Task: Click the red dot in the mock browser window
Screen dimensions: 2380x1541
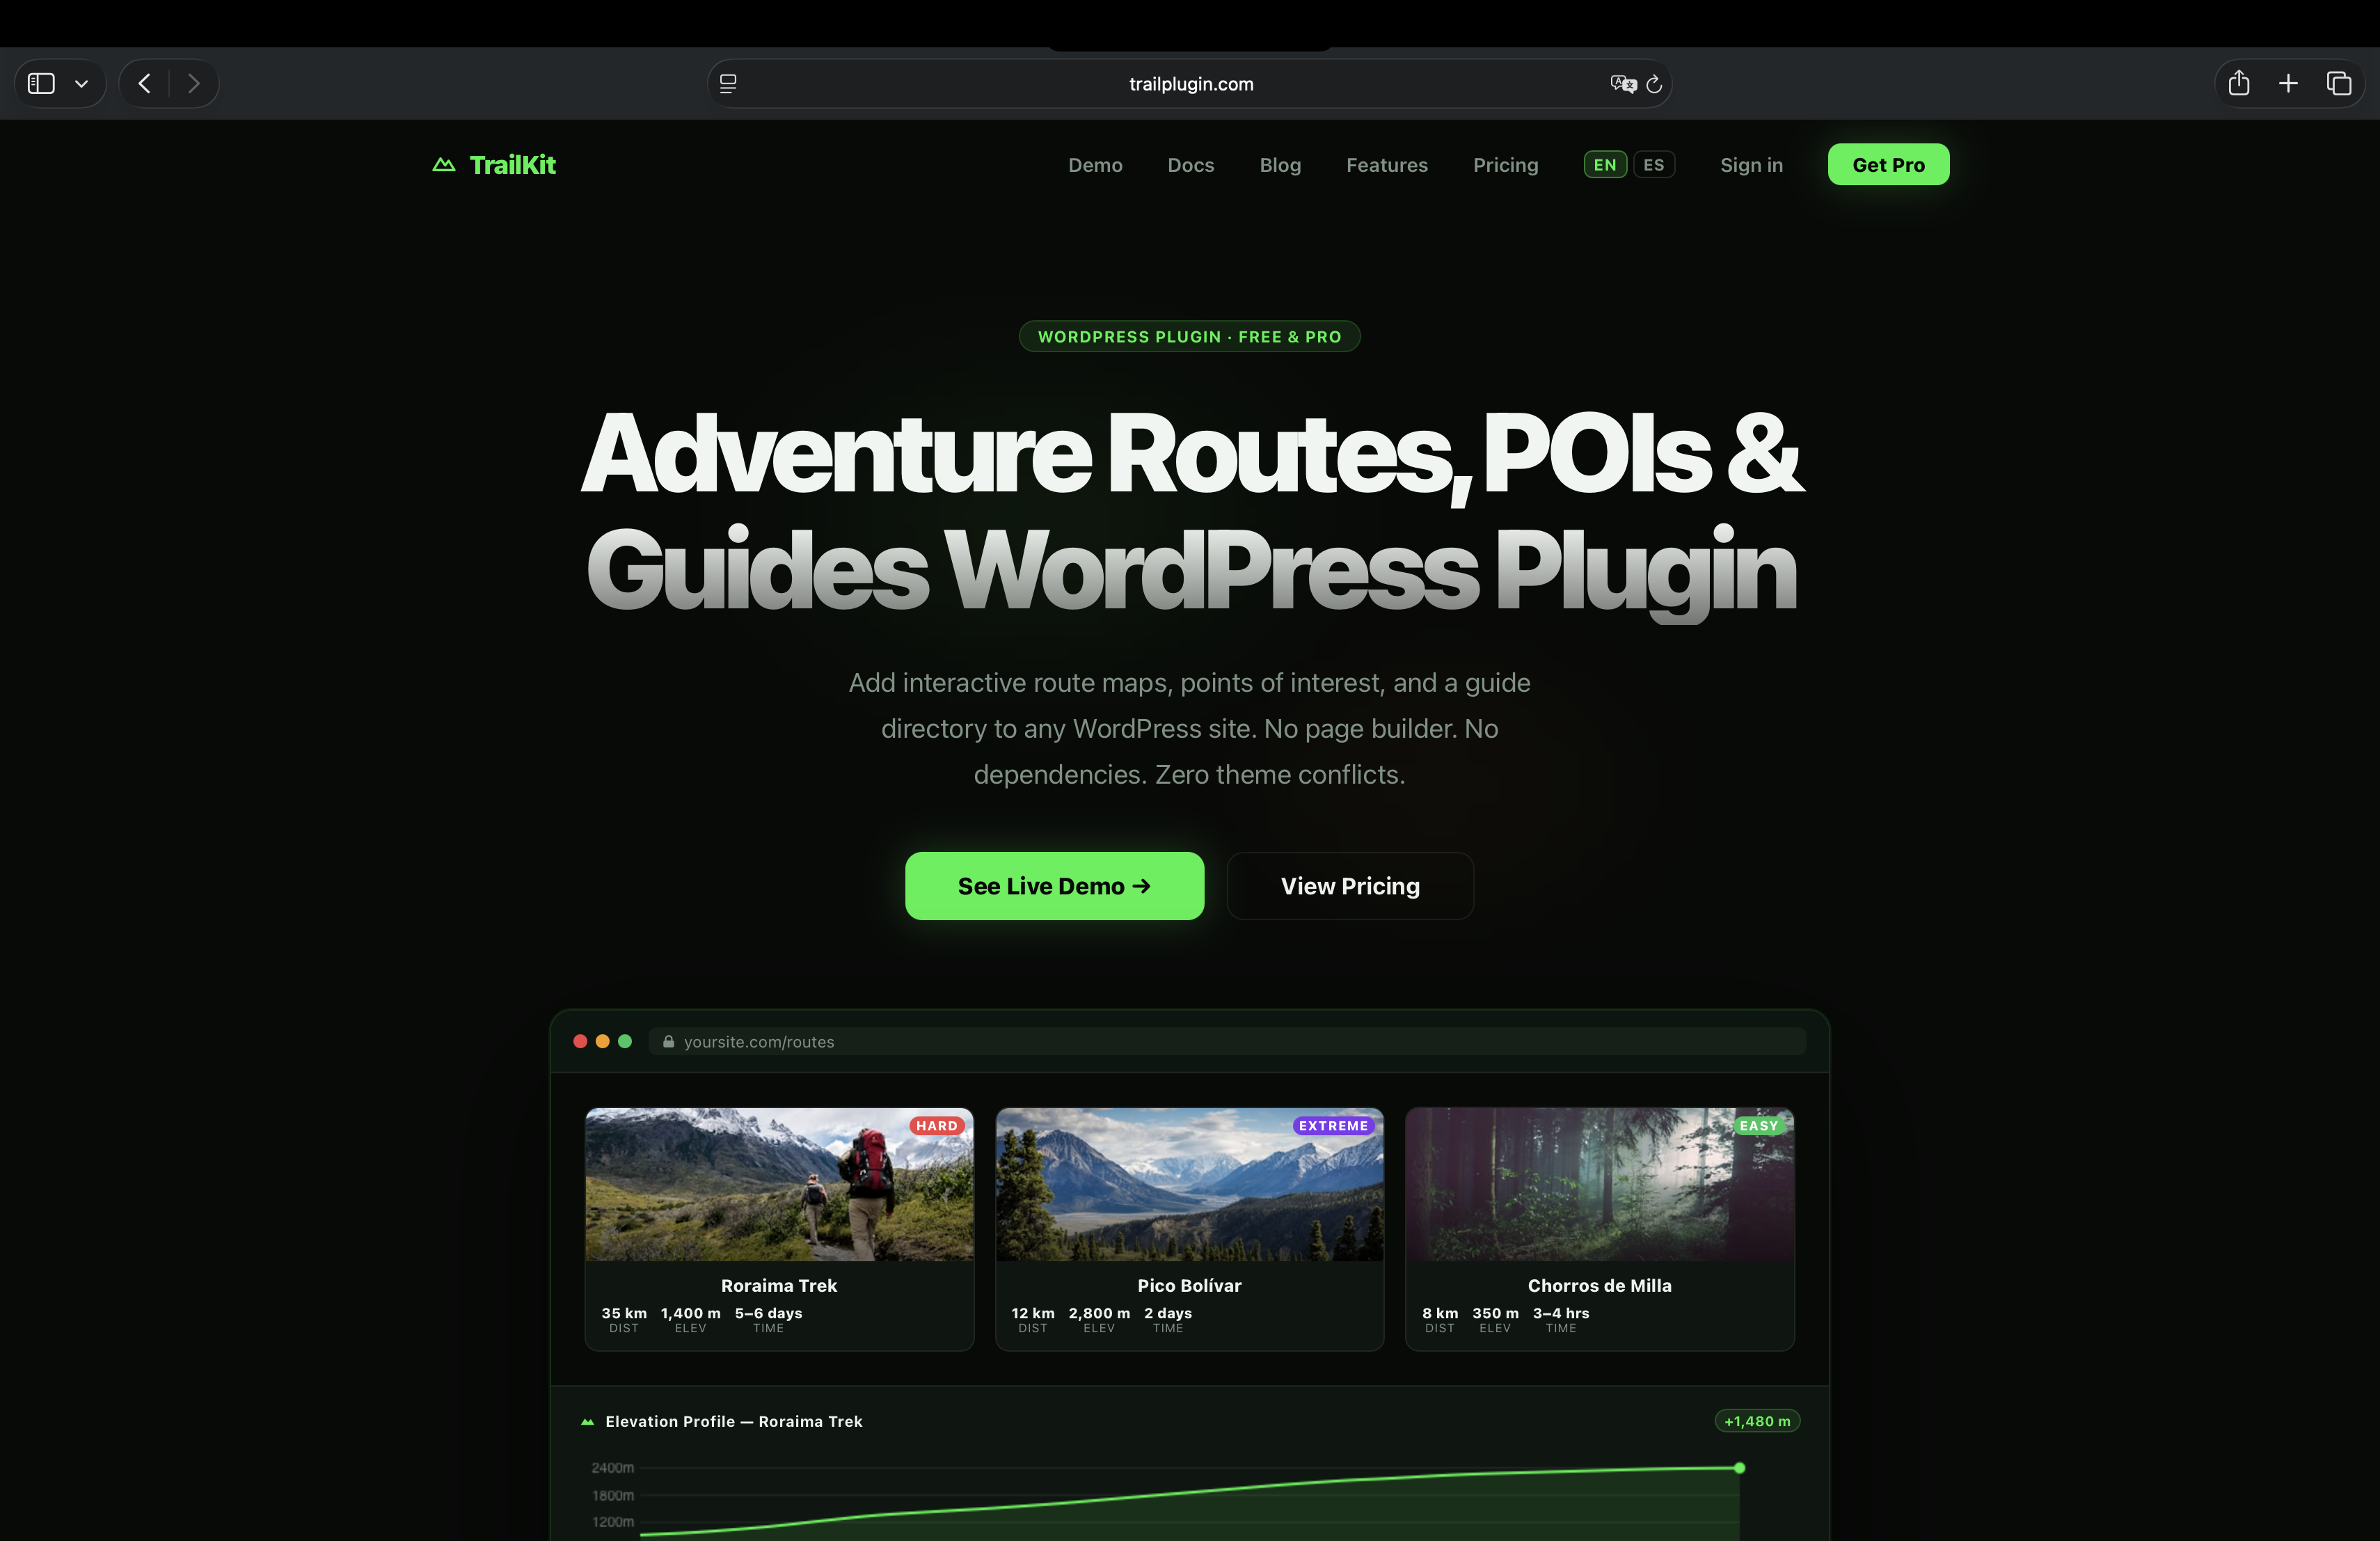Action: click(x=580, y=1041)
